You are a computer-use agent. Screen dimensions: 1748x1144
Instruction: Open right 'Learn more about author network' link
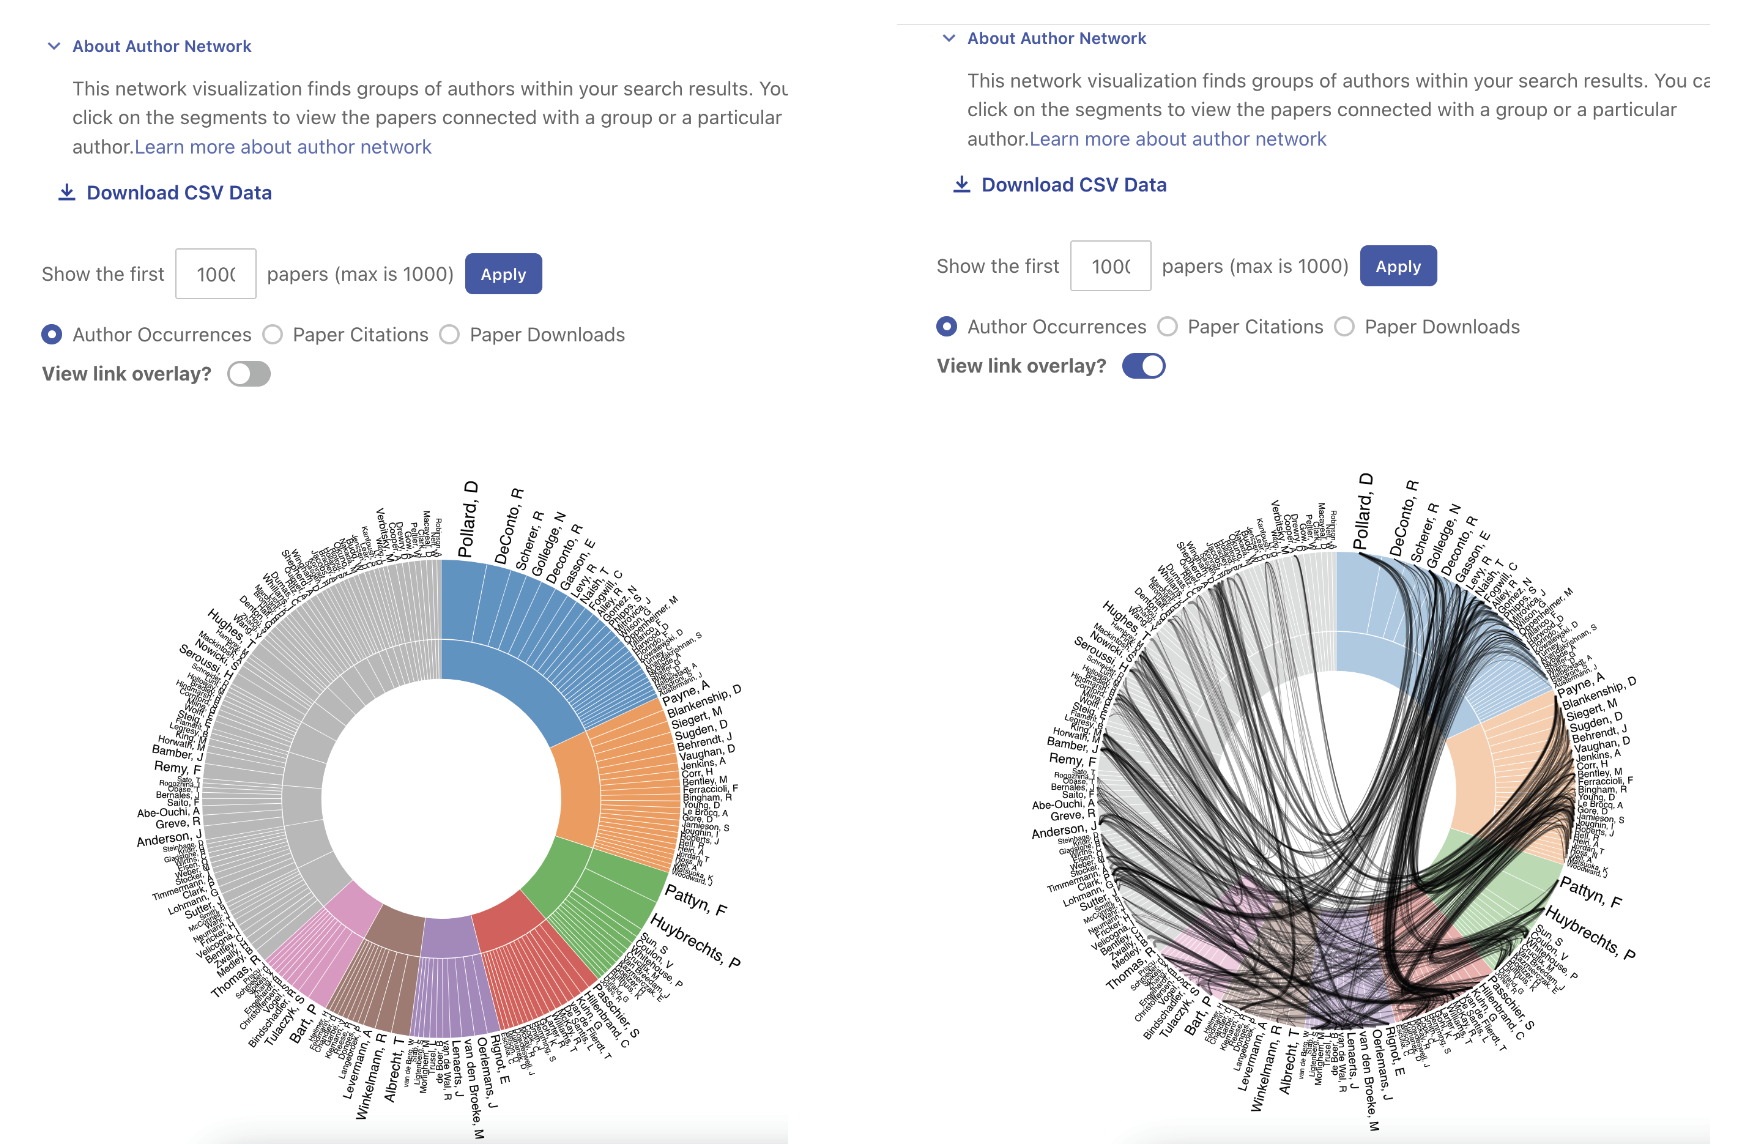1178,139
